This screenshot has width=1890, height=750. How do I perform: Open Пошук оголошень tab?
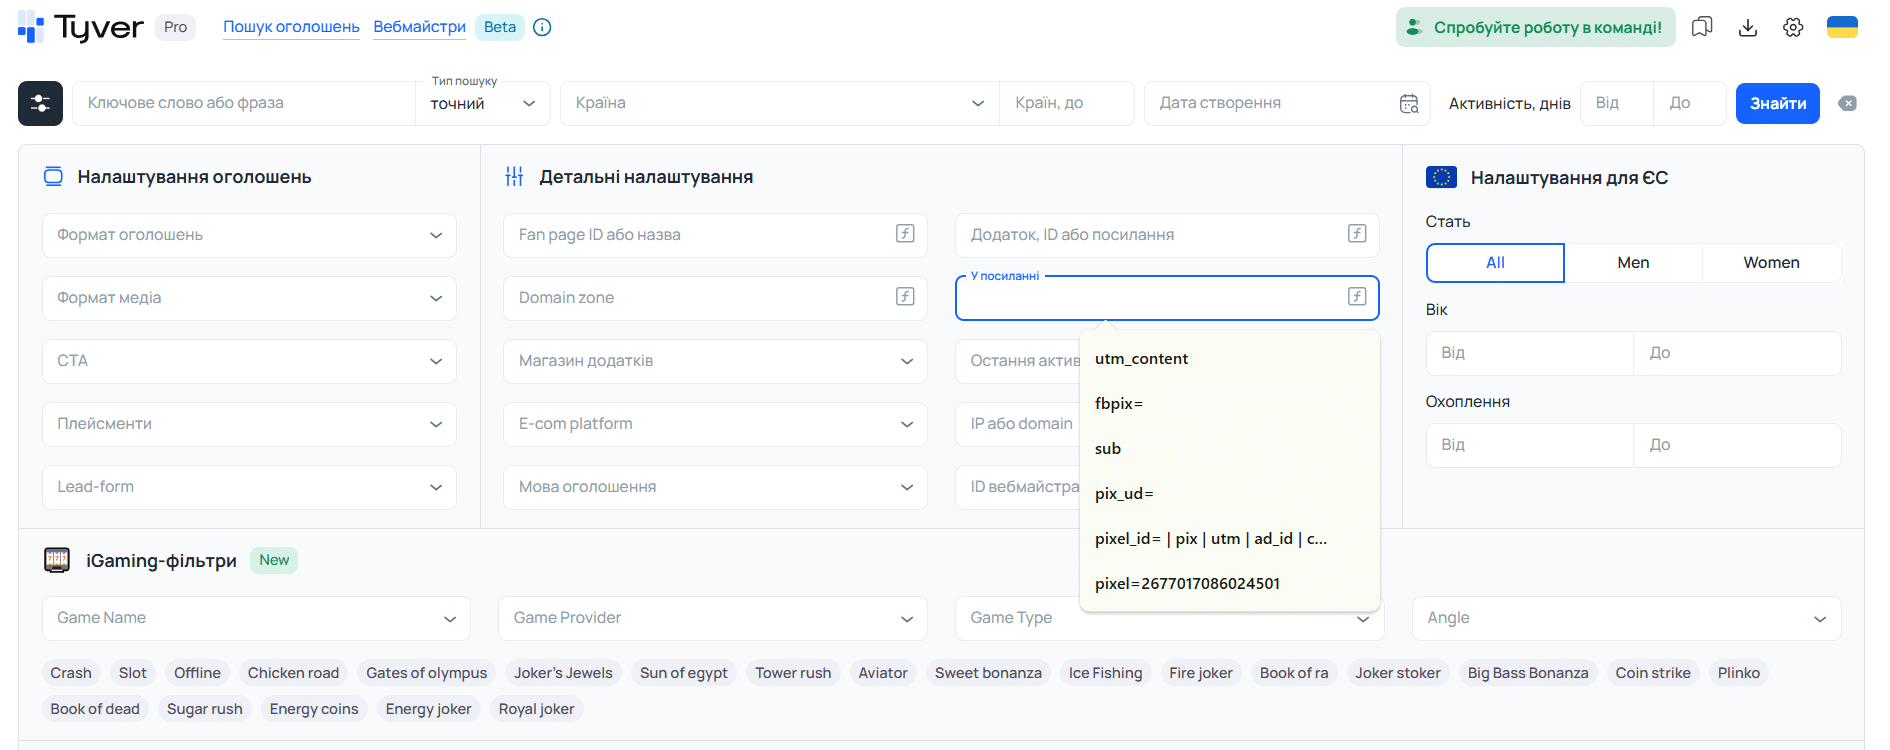click(x=291, y=27)
